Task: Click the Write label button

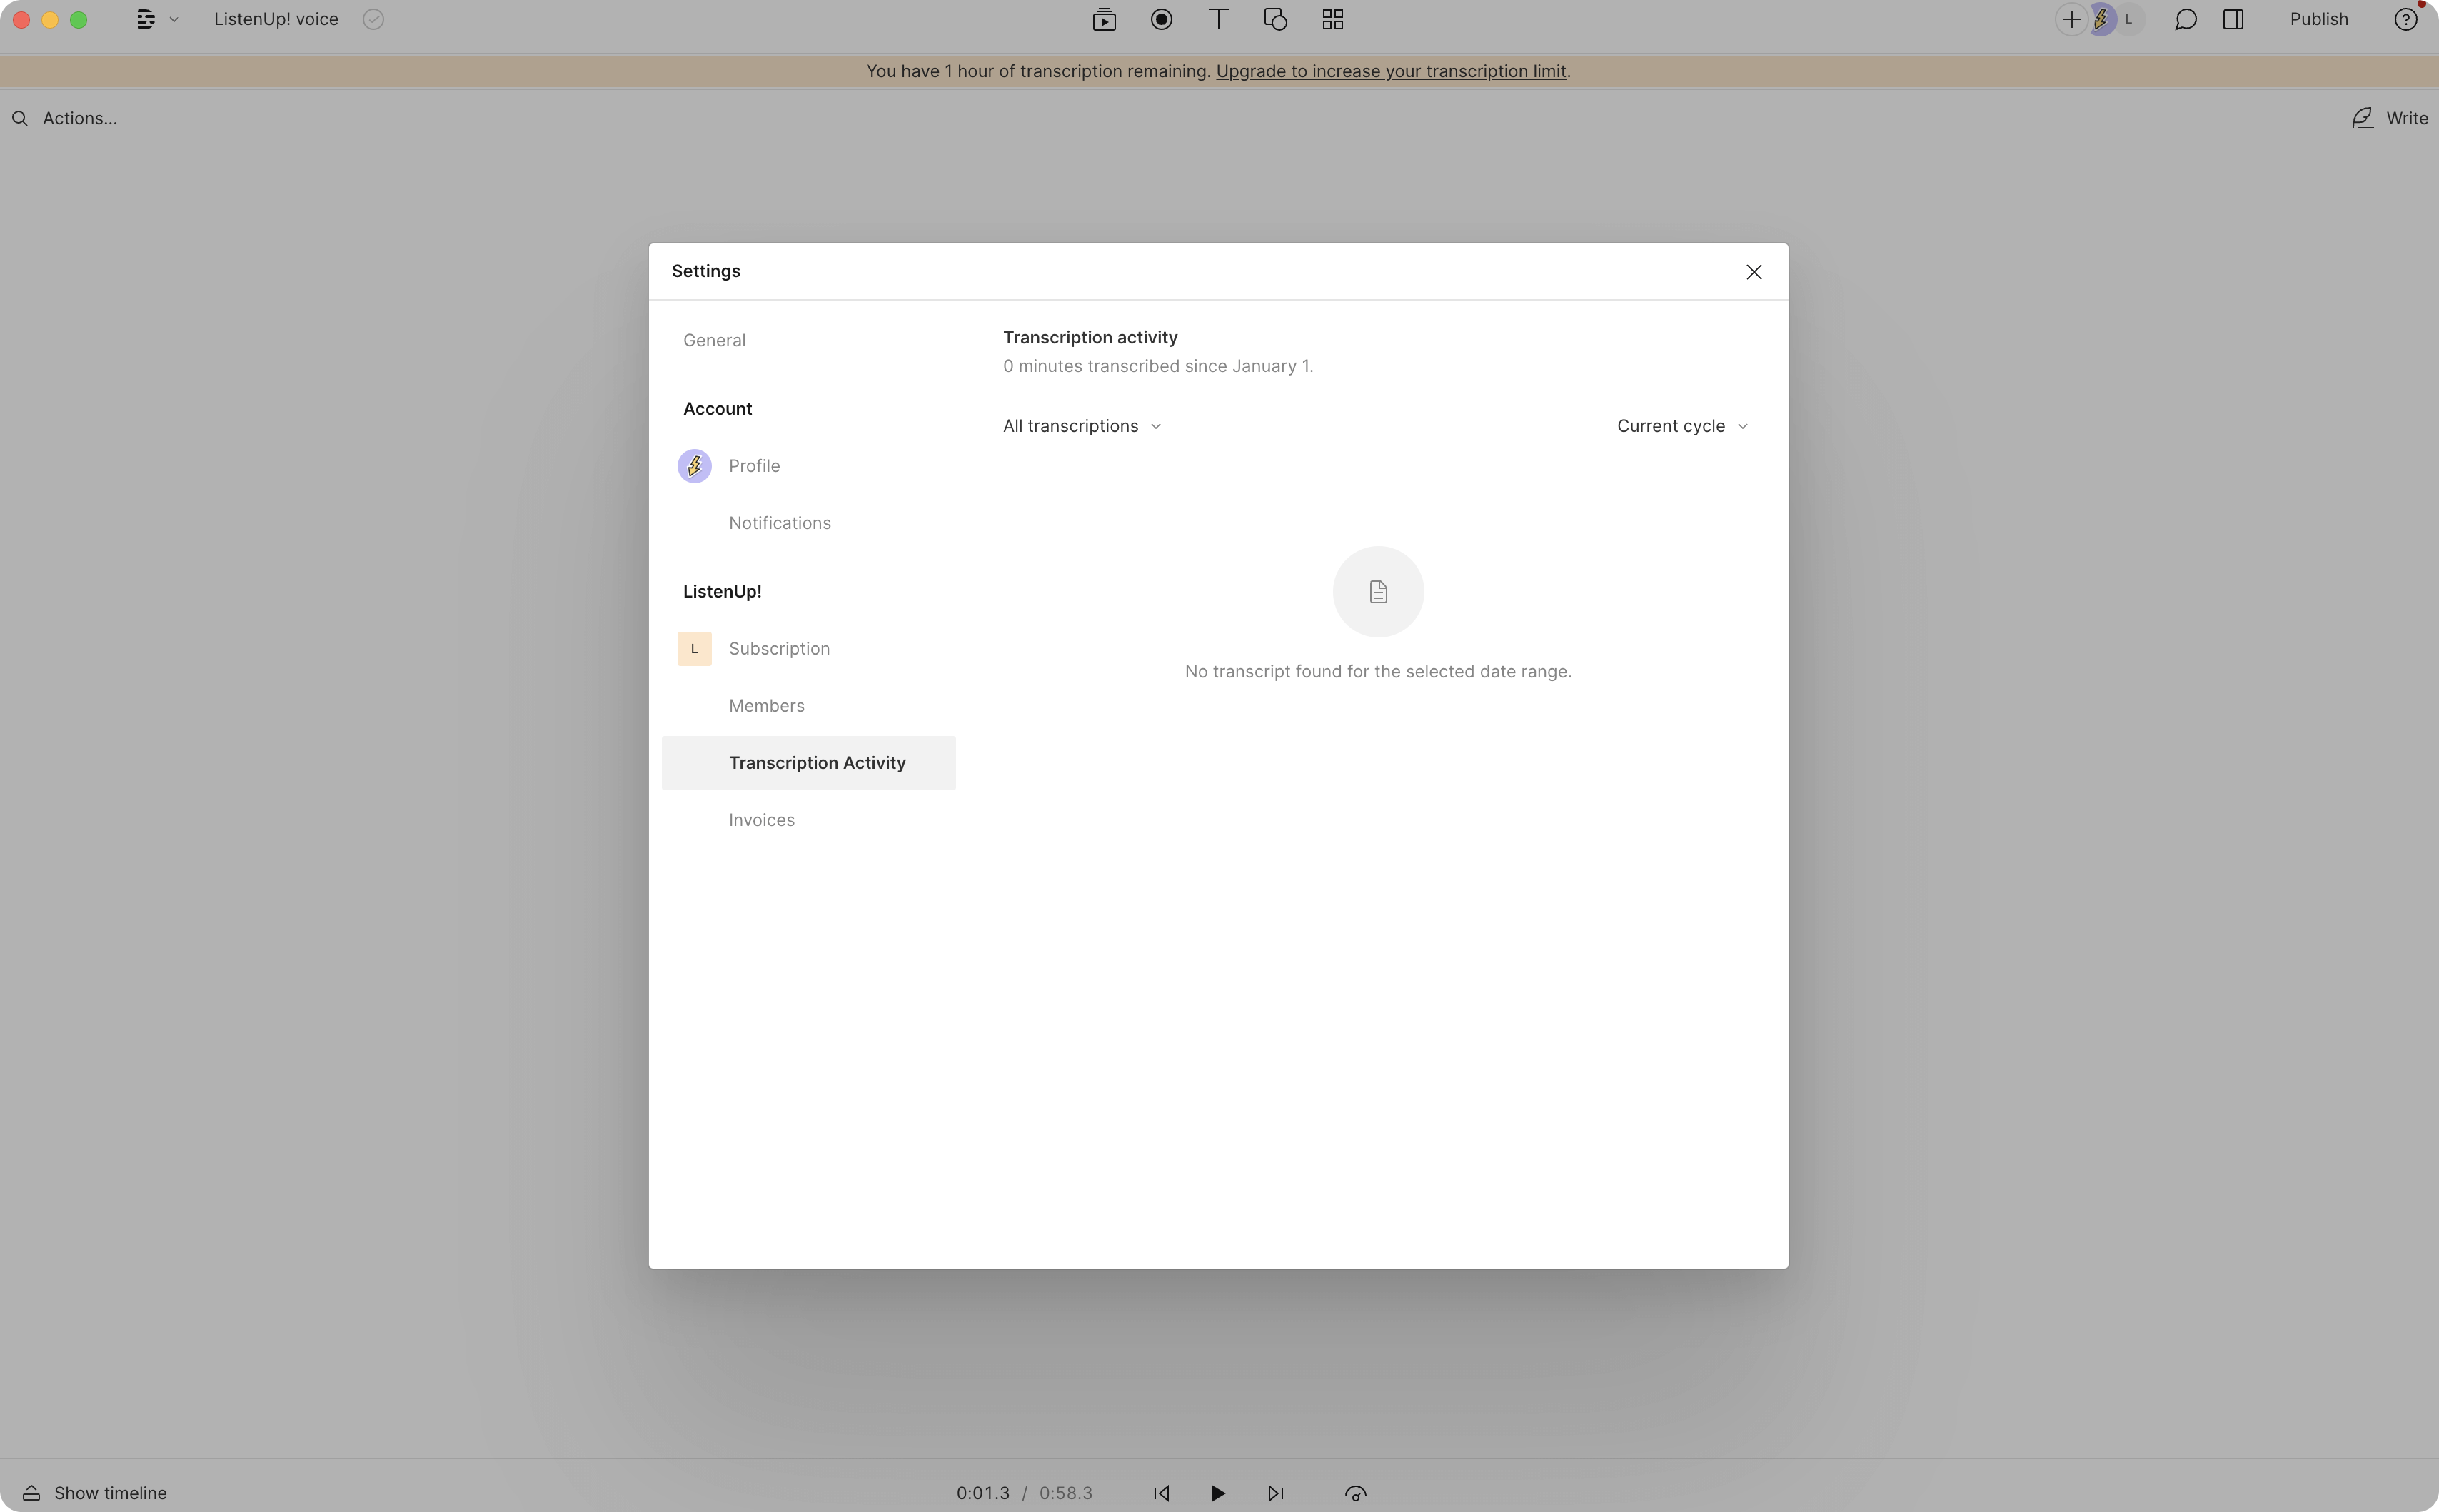Action: pyautogui.click(x=2406, y=118)
